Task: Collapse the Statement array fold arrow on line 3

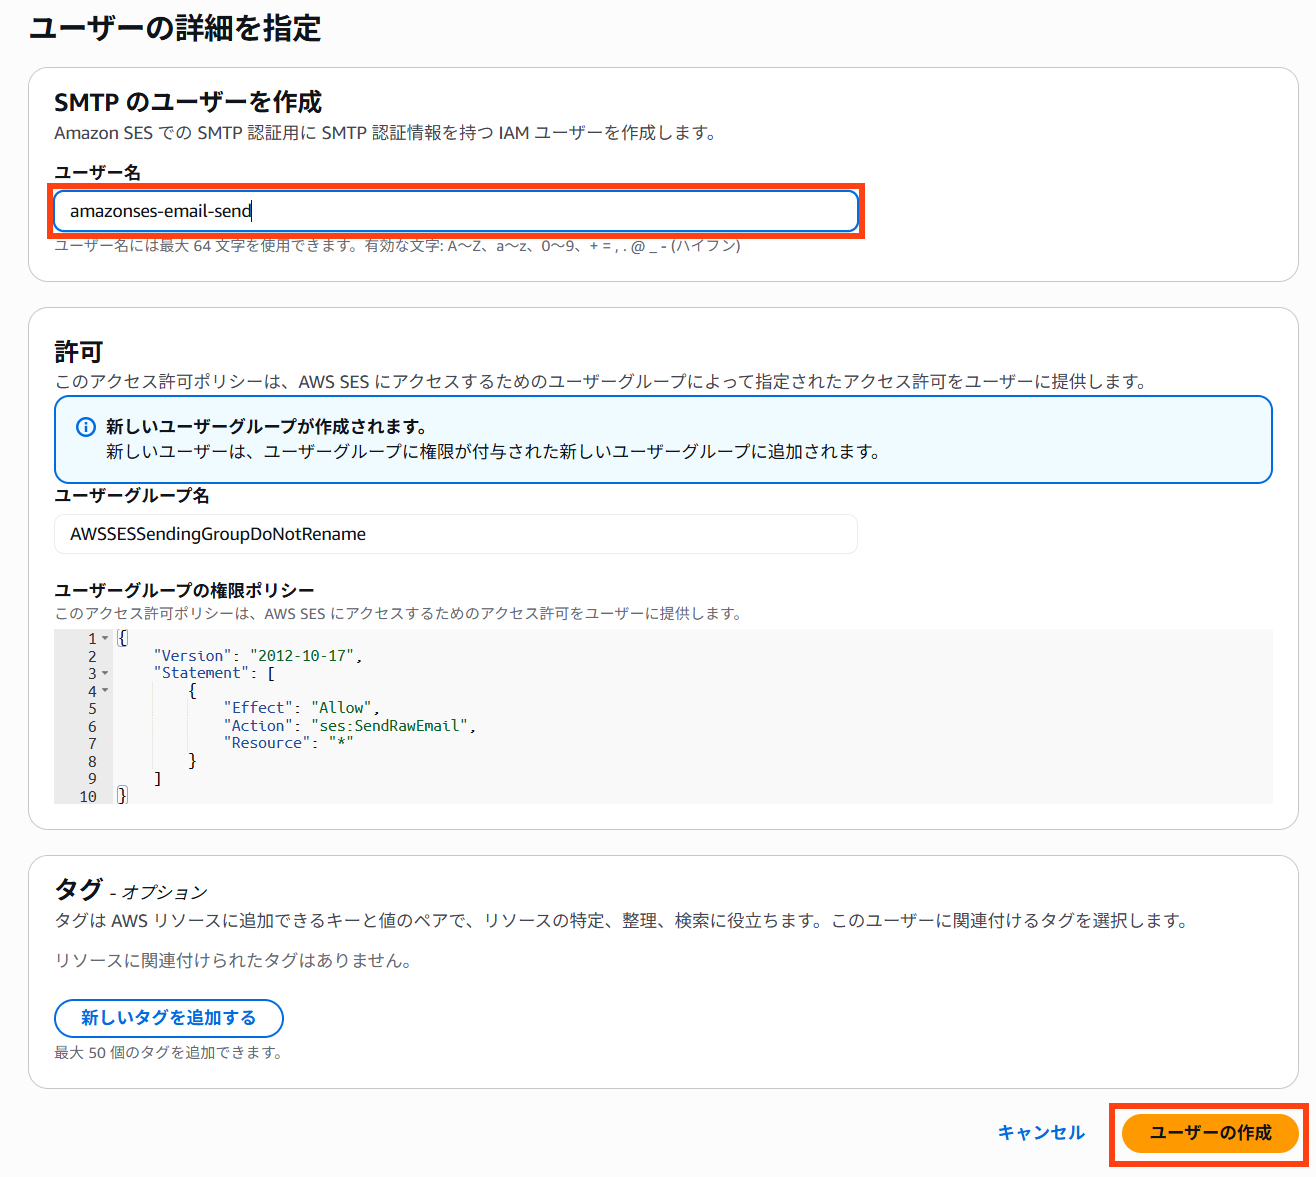Action: click(x=105, y=673)
